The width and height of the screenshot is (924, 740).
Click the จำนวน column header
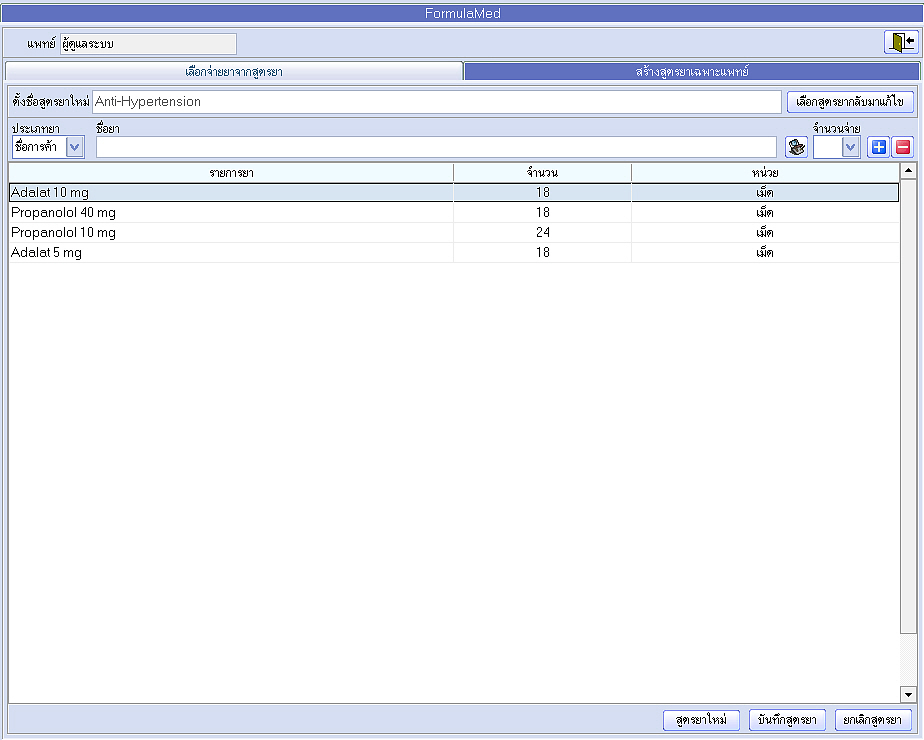(x=542, y=173)
